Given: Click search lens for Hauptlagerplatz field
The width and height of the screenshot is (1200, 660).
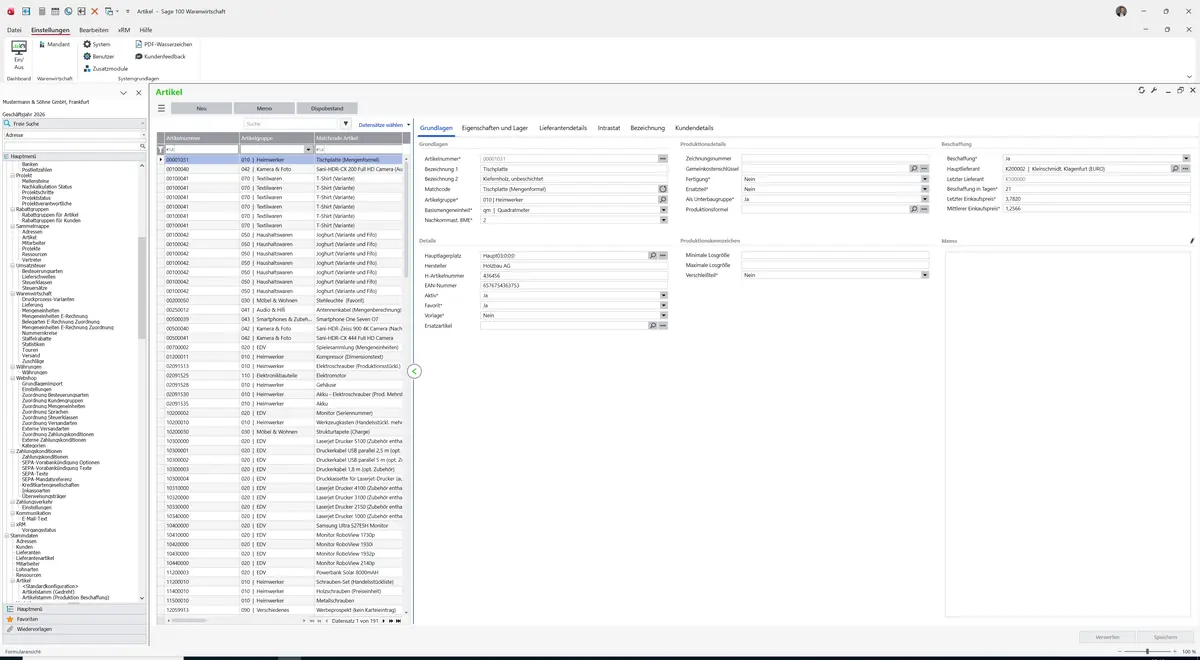Looking at the screenshot, I should [x=652, y=255].
